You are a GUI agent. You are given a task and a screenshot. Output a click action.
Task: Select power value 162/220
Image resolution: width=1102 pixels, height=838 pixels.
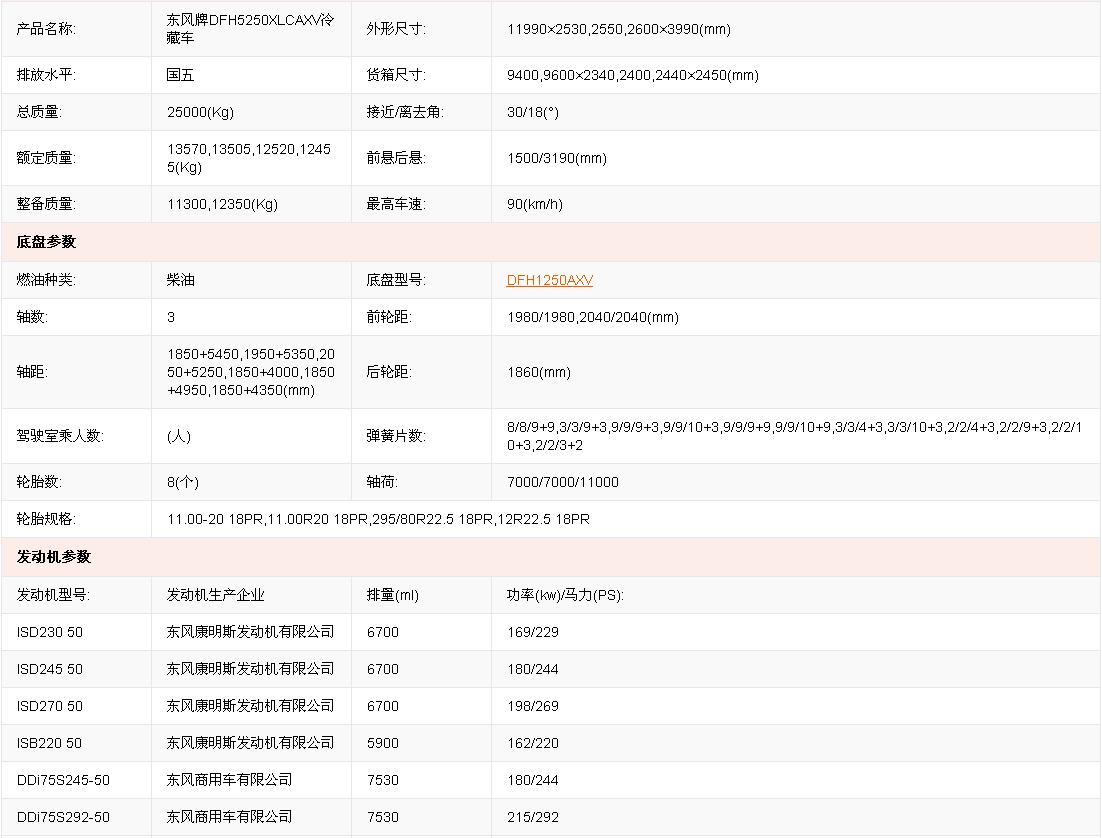click(x=533, y=743)
